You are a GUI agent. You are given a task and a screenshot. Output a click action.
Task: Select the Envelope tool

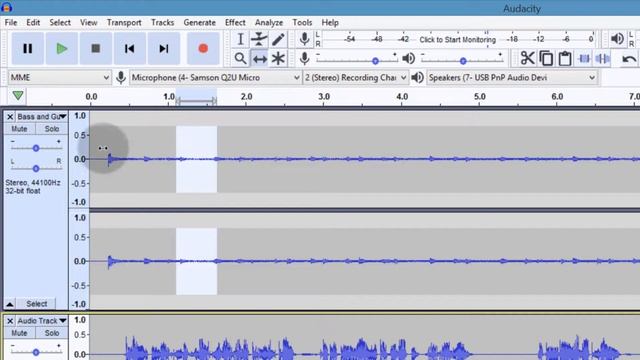[259, 39]
